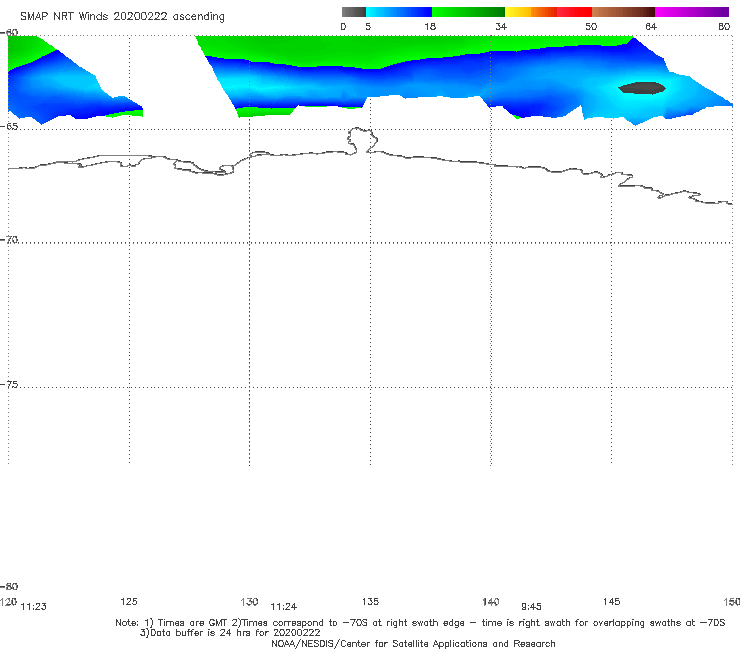
Task: Pick the green segment of the colorbar
Action: click(468, 12)
